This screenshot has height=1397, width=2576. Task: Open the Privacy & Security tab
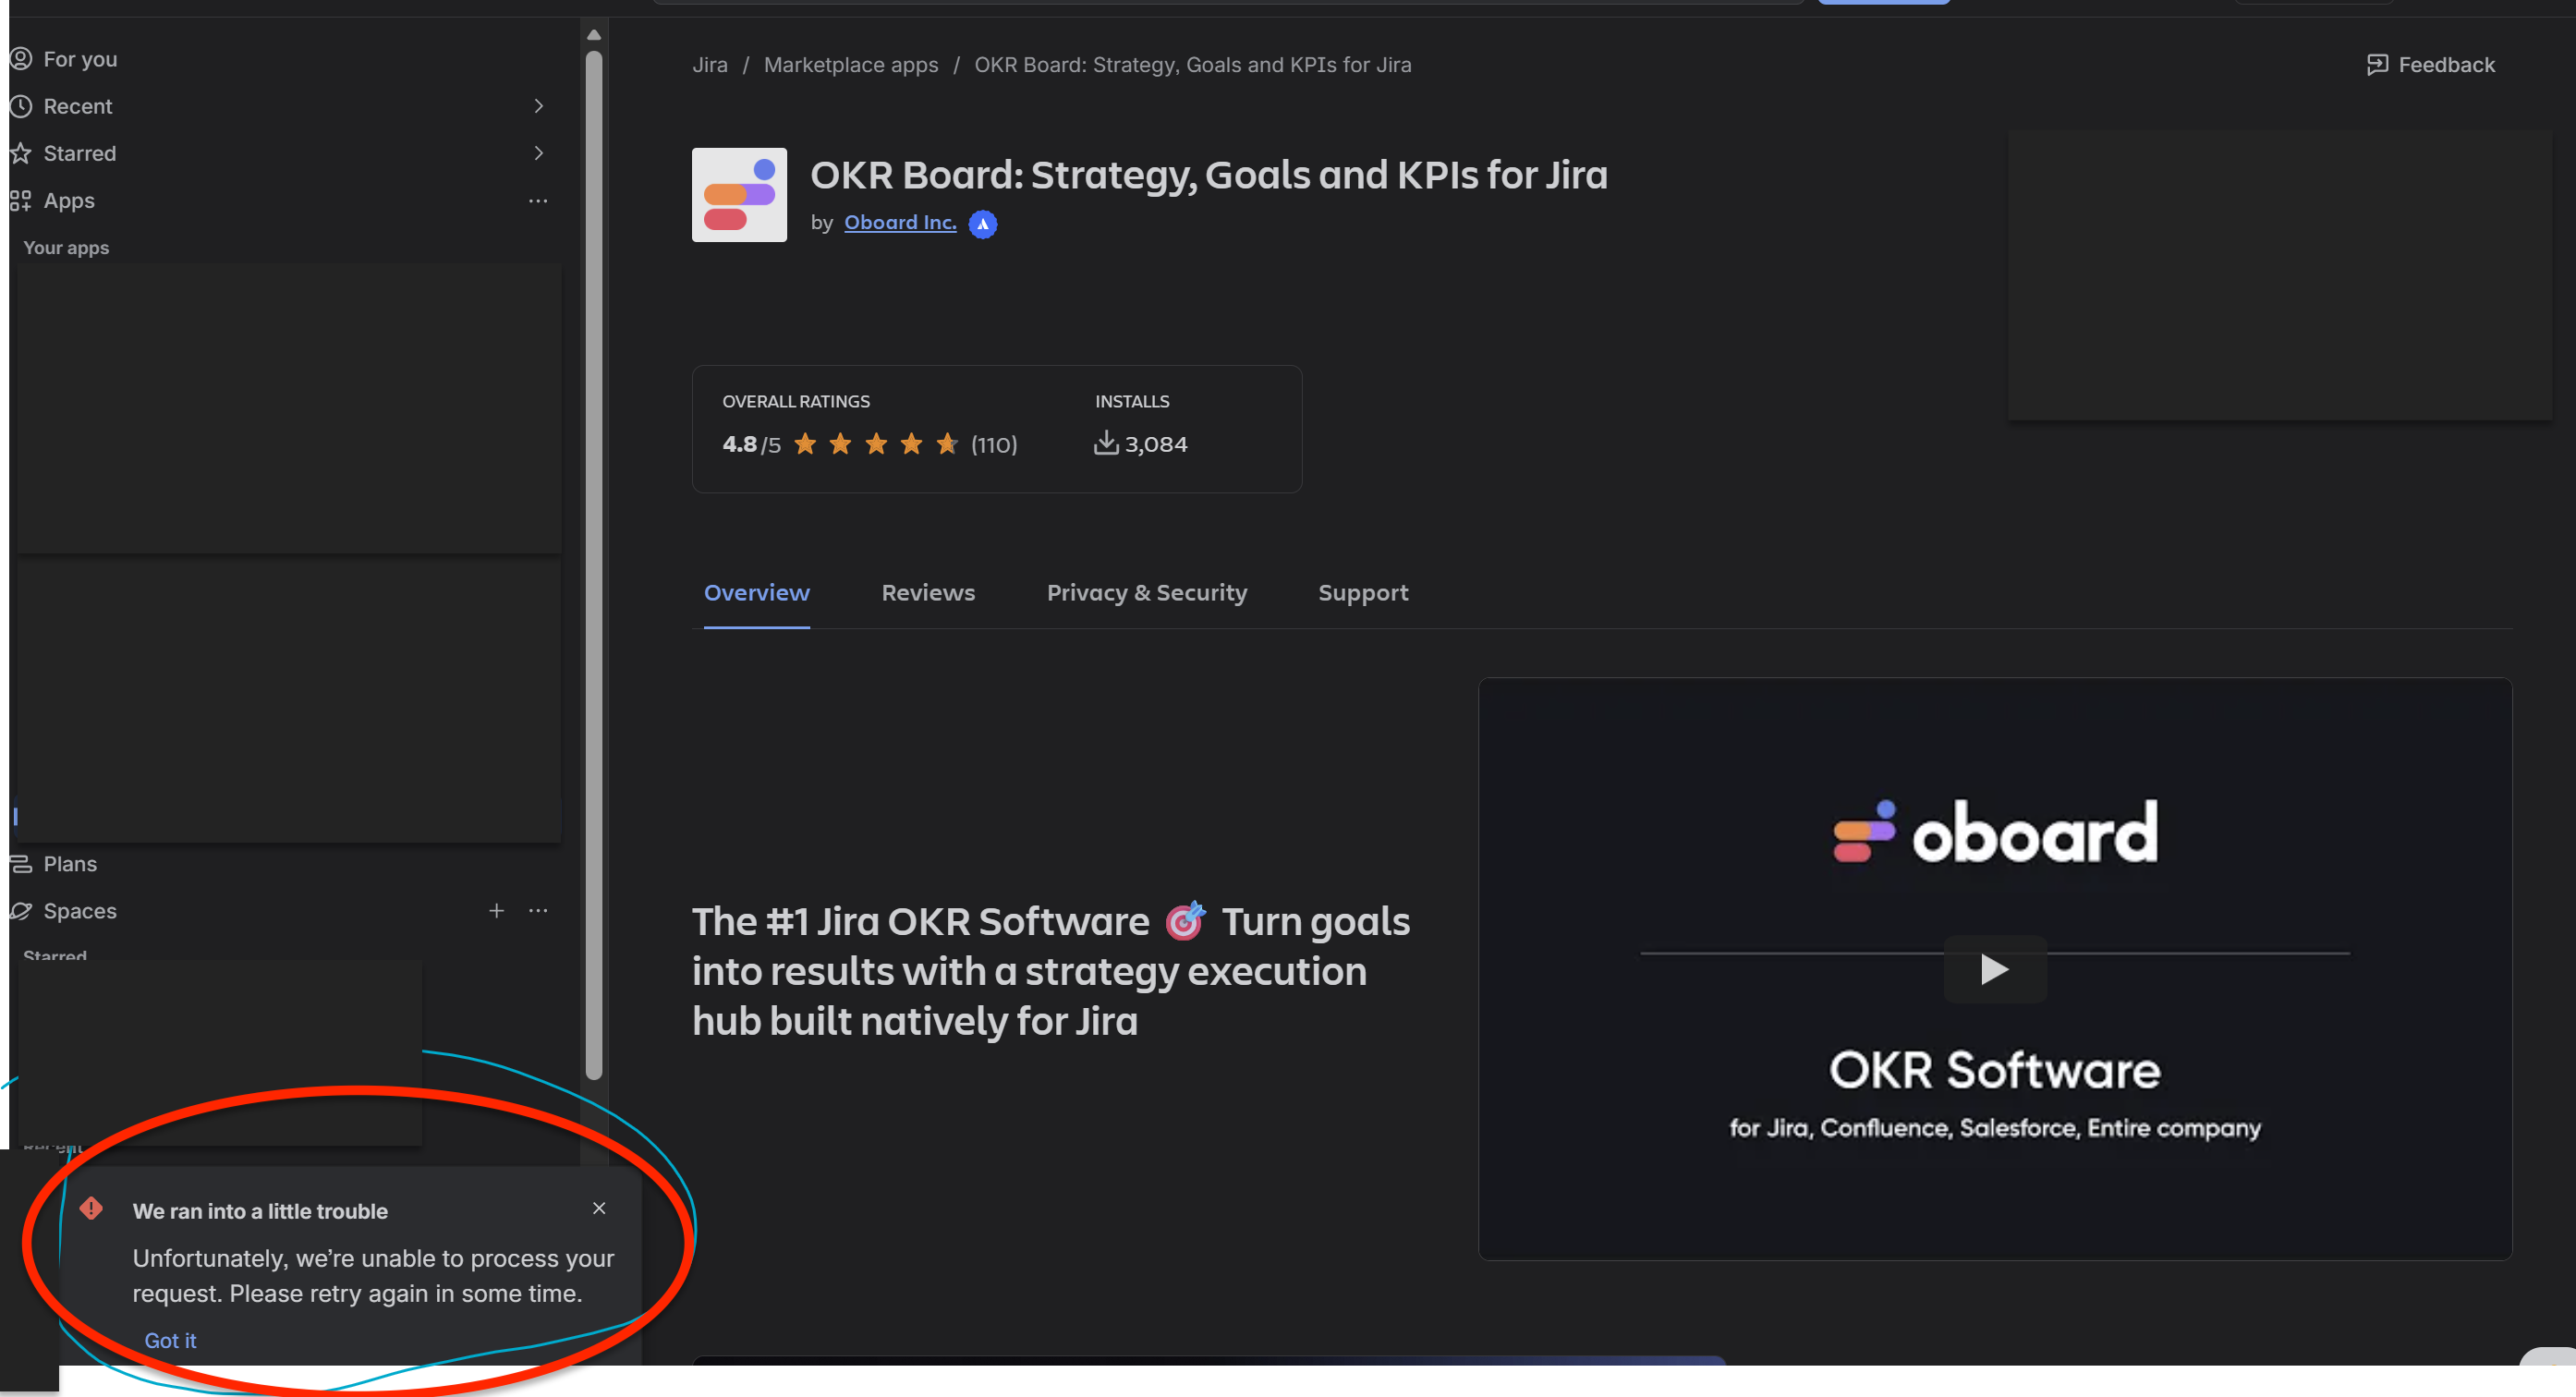tap(1147, 593)
